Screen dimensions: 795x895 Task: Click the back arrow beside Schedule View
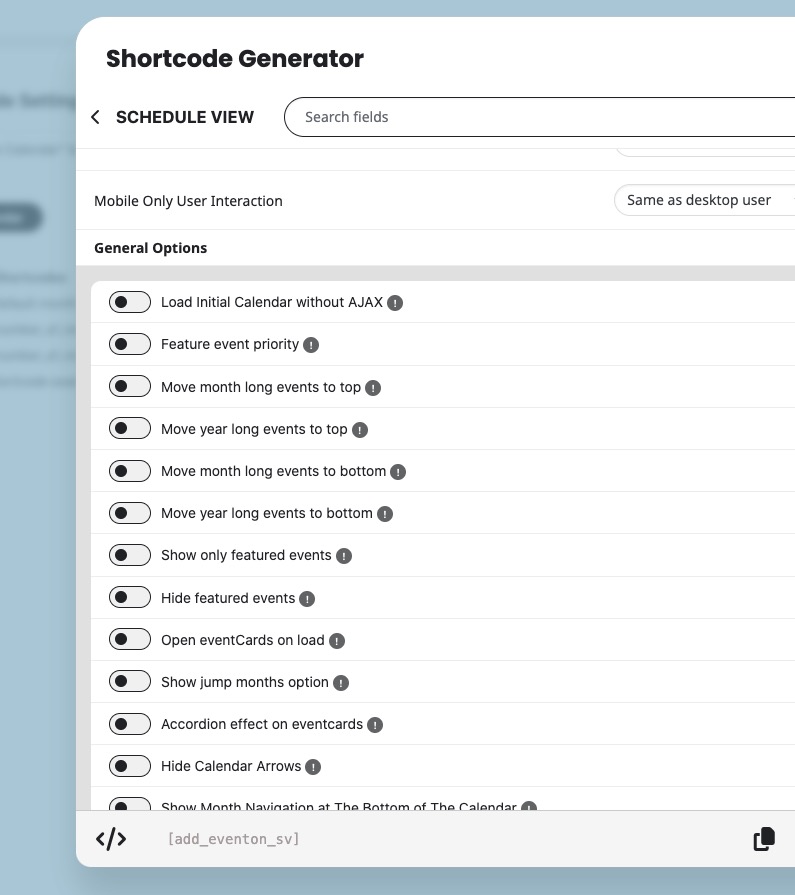click(95, 118)
